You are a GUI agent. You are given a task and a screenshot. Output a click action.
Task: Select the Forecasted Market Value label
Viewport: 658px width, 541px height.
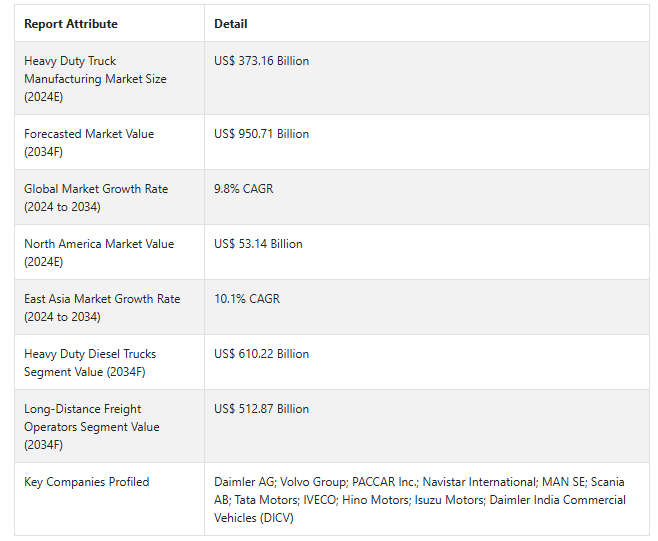coord(89,142)
